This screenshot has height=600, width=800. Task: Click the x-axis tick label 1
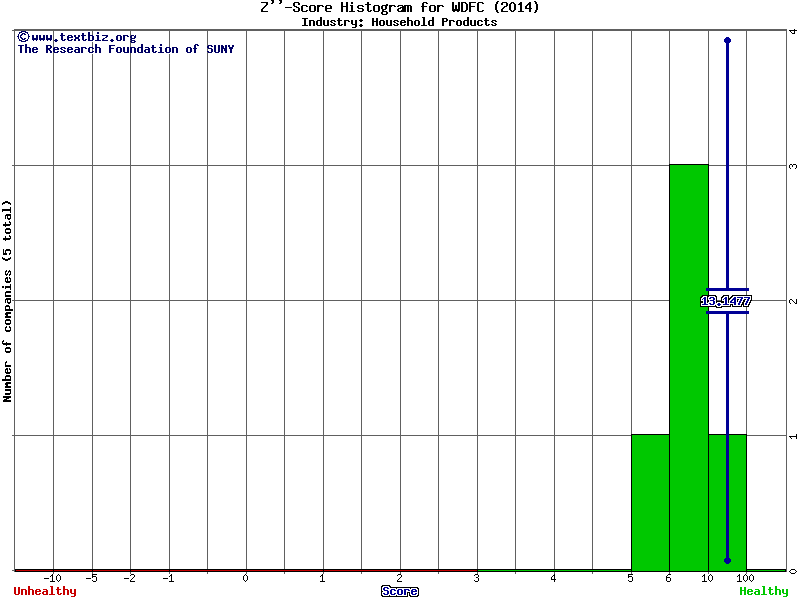tap(322, 578)
